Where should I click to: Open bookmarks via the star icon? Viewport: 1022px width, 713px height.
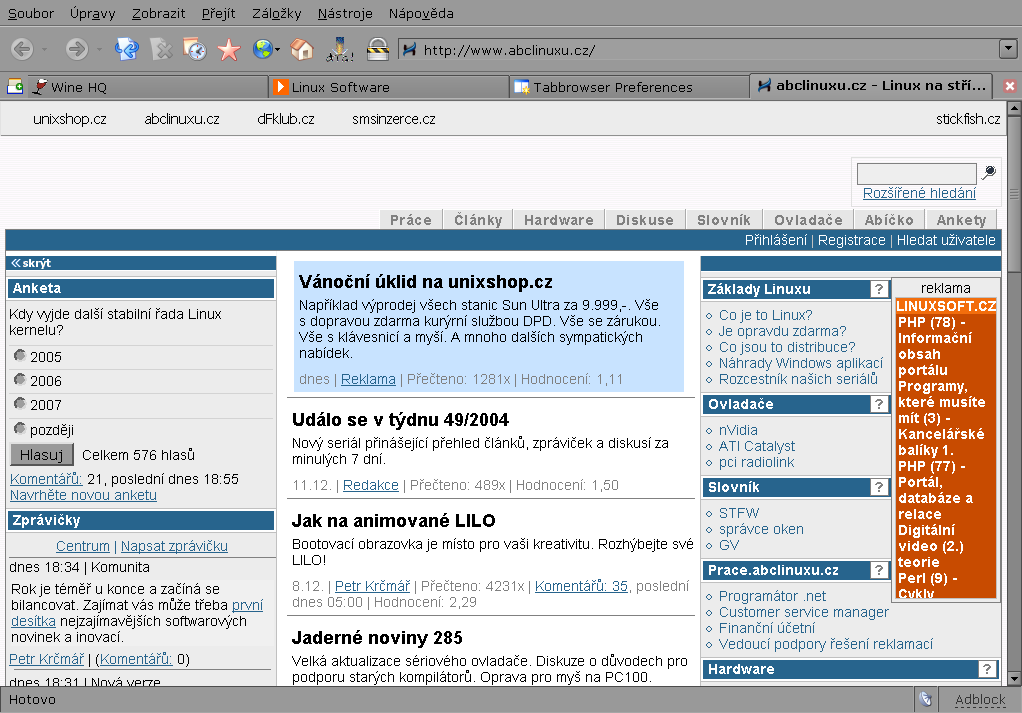229,50
